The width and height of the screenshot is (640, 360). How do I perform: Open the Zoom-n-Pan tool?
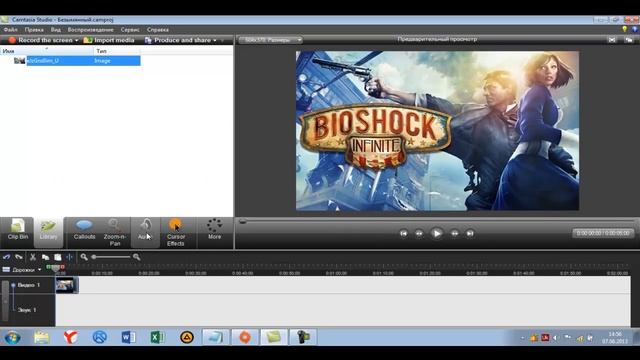coord(115,232)
